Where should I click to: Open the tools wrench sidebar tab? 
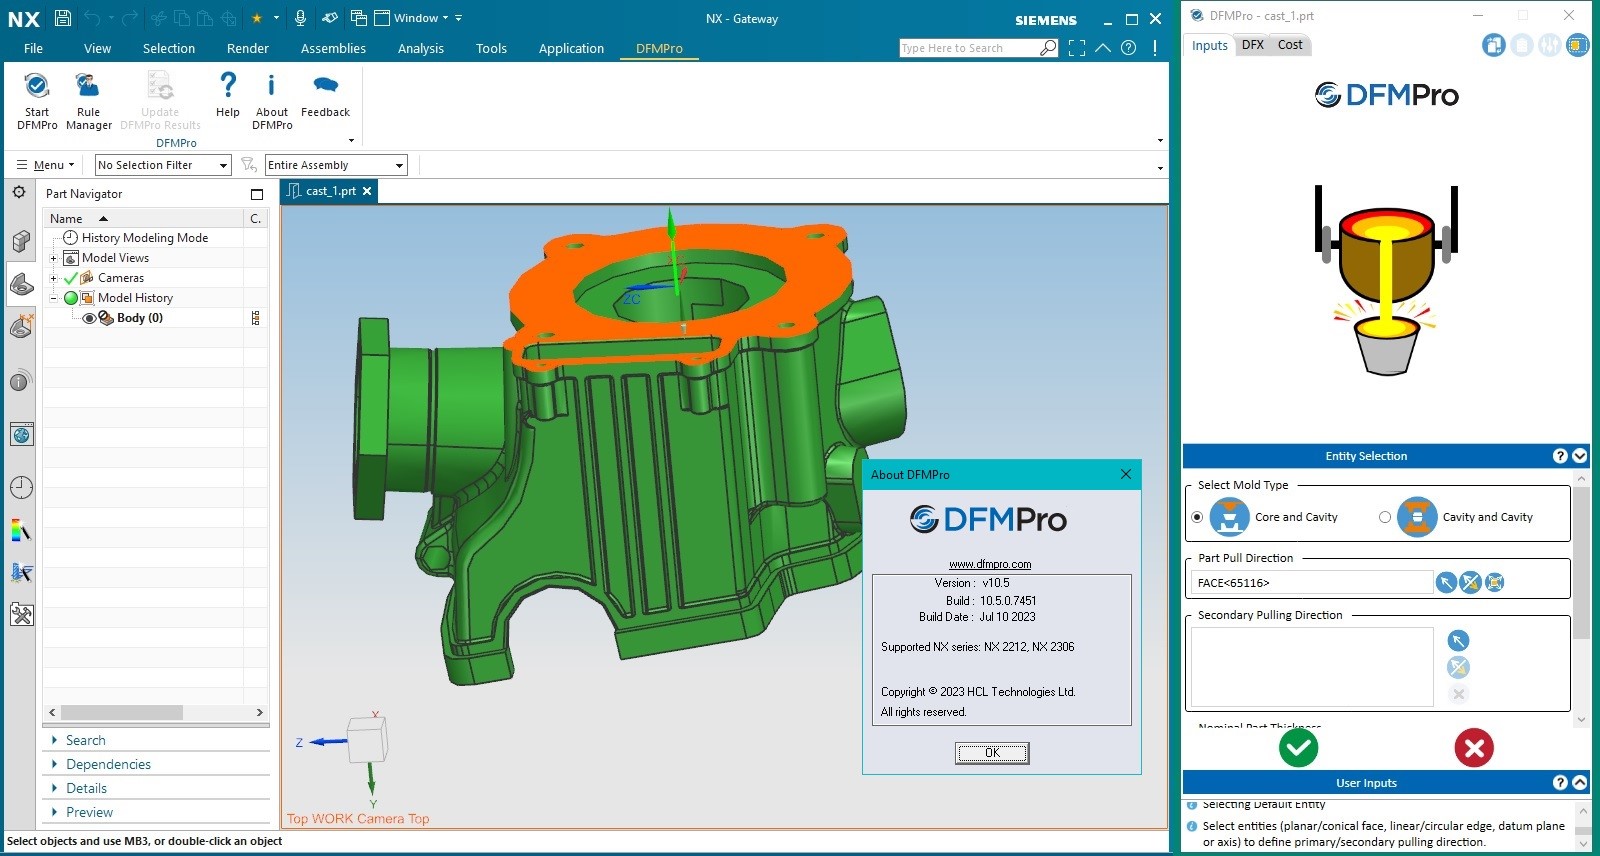[x=21, y=614]
